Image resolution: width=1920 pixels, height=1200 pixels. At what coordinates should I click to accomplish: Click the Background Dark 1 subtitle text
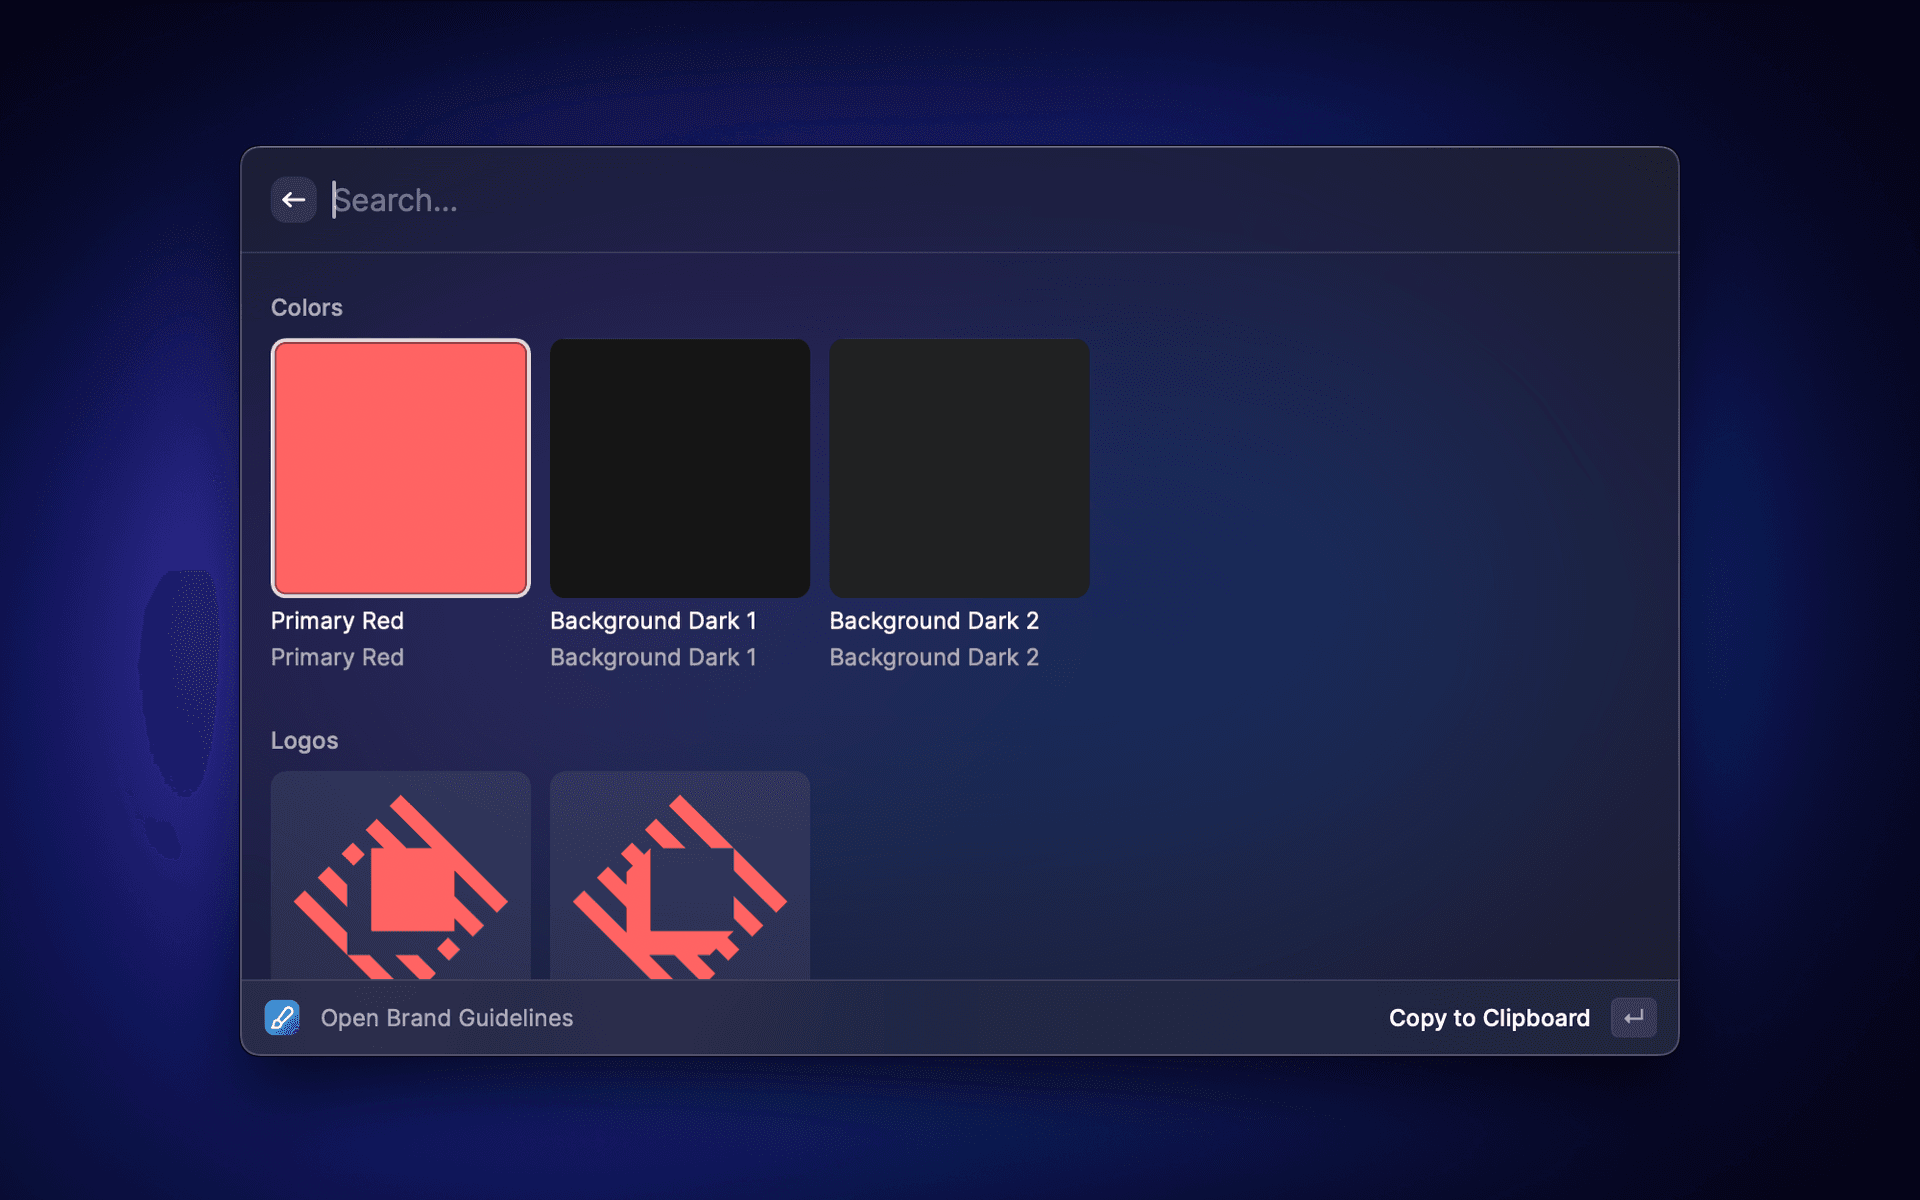[653, 658]
